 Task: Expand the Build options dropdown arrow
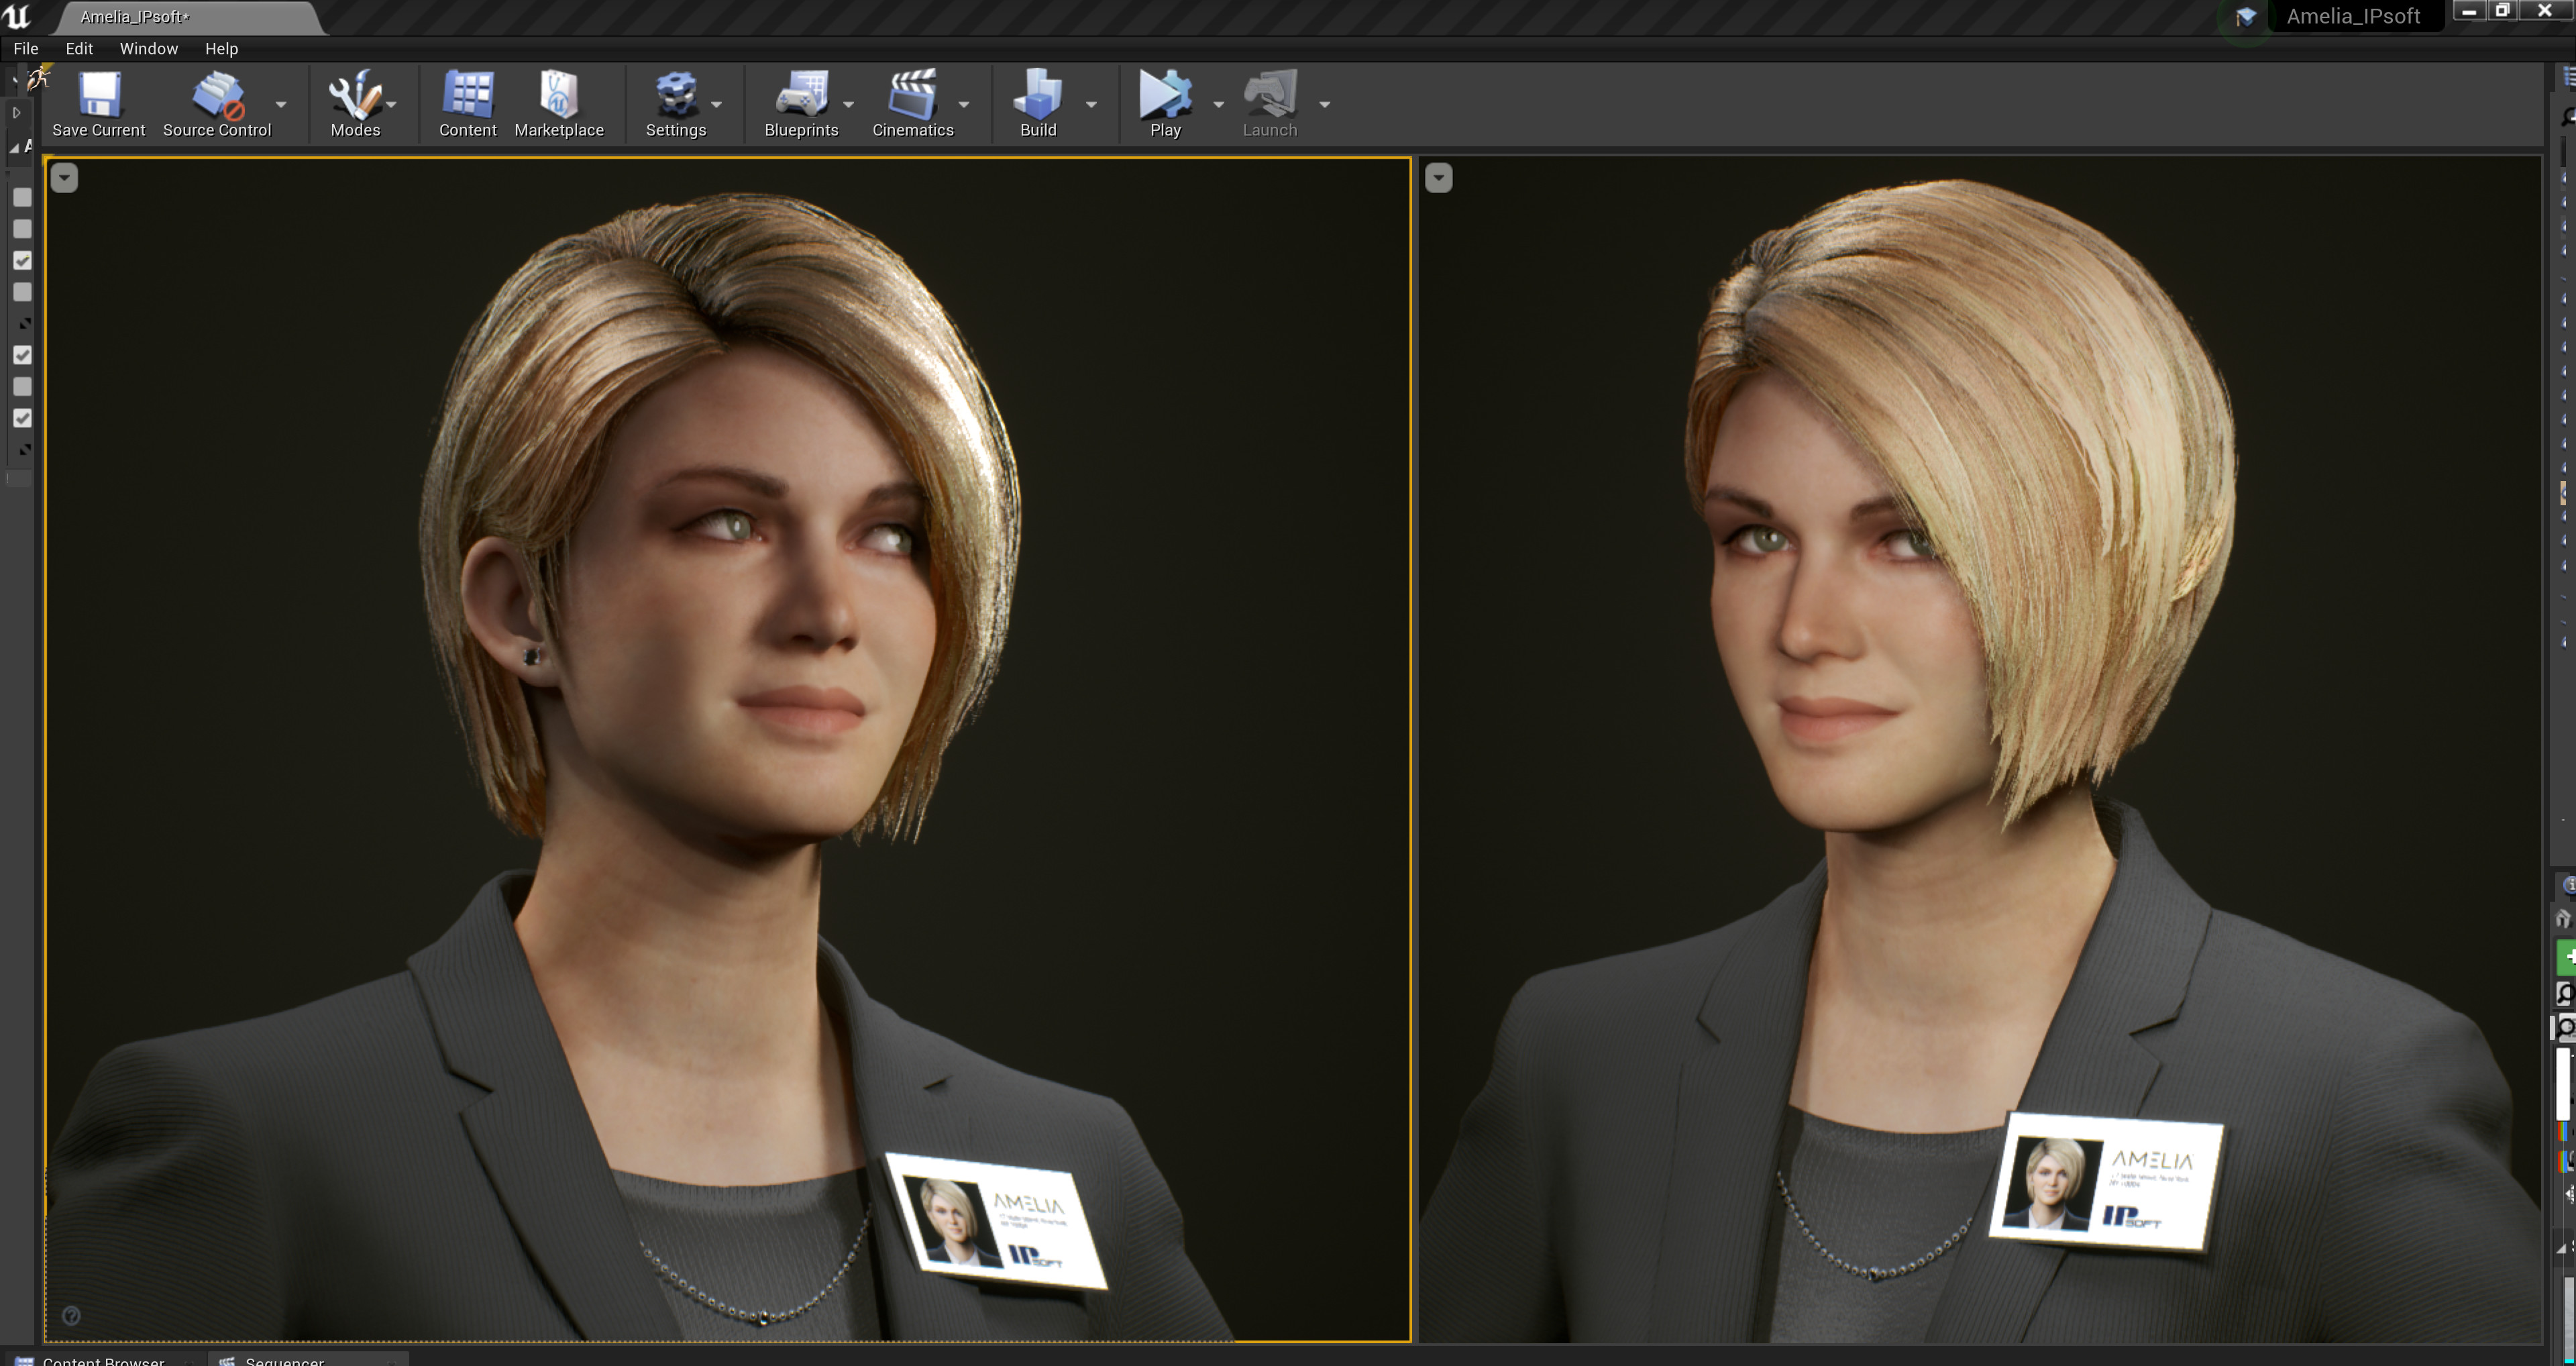point(1091,104)
